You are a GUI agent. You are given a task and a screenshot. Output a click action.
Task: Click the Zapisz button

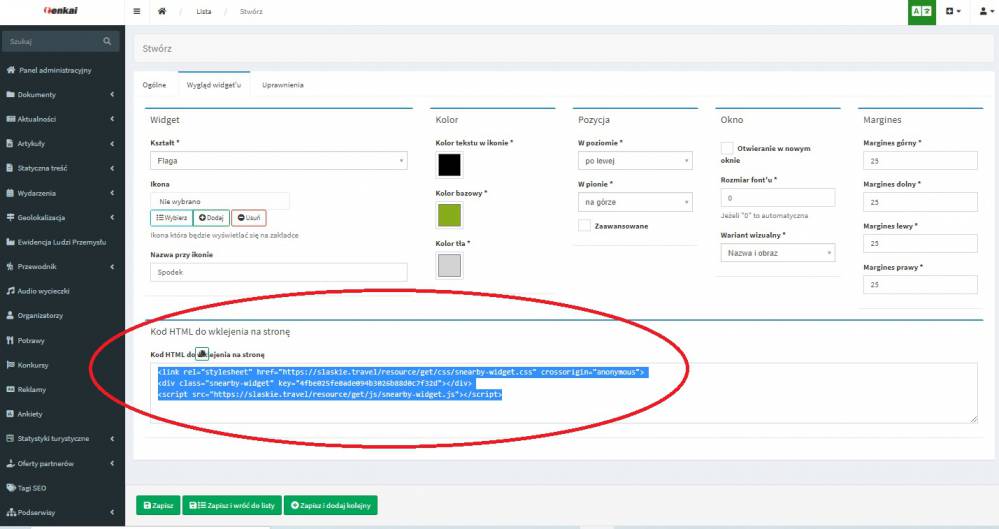158,506
